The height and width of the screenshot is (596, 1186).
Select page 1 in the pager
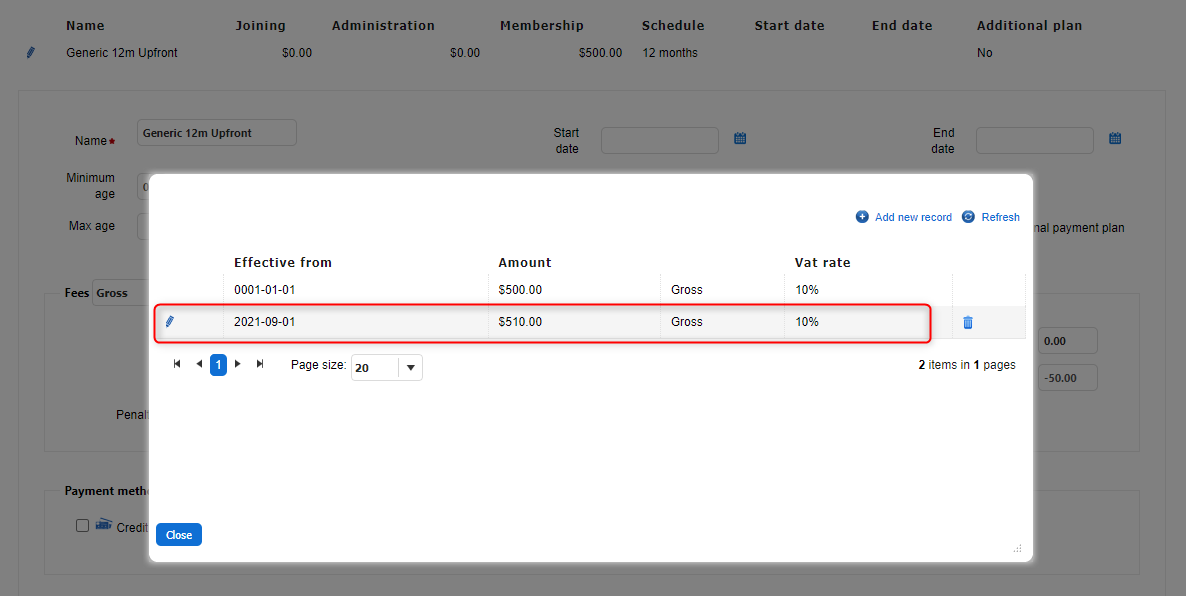218,365
